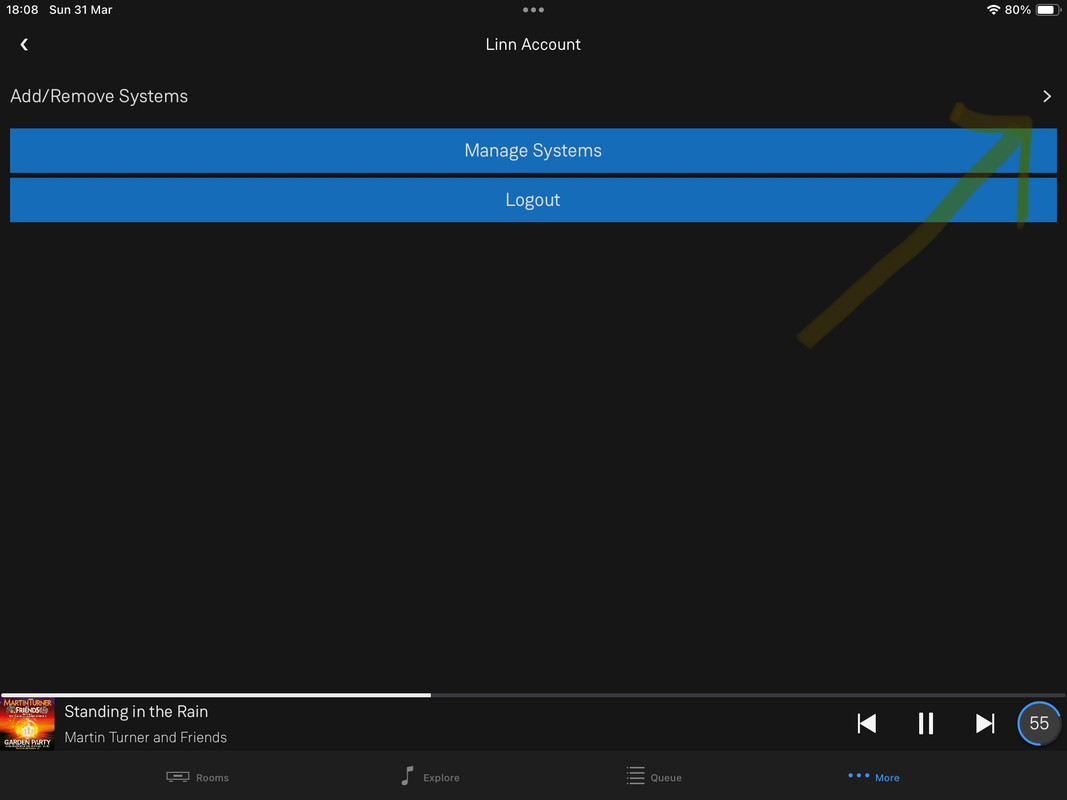Go back using the top-left chevron
This screenshot has width=1067, height=800.
(x=24, y=44)
